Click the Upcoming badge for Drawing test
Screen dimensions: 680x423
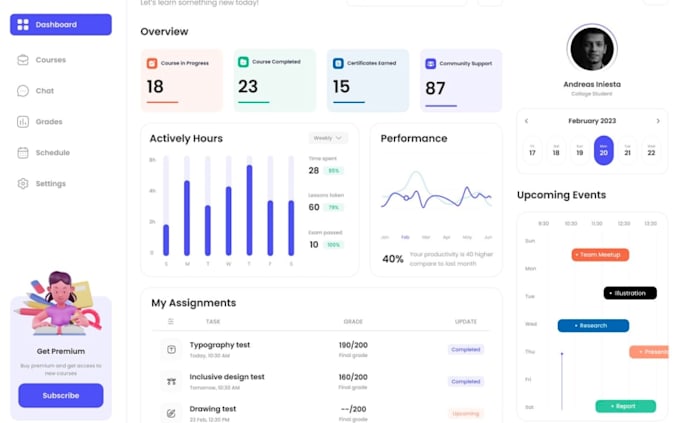tap(466, 413)
